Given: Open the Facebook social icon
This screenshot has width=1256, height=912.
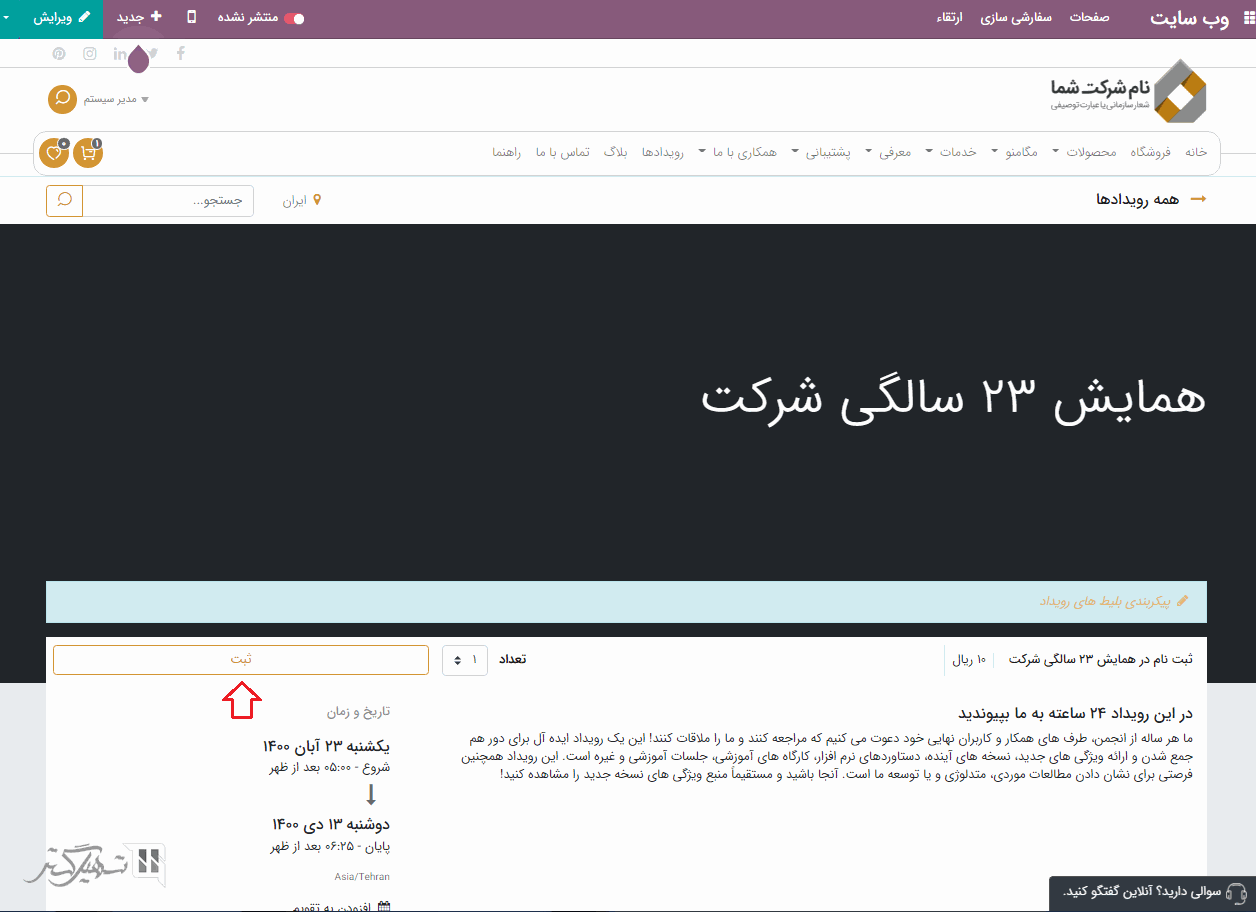Looking at the screenshot, I should [181, 54].
